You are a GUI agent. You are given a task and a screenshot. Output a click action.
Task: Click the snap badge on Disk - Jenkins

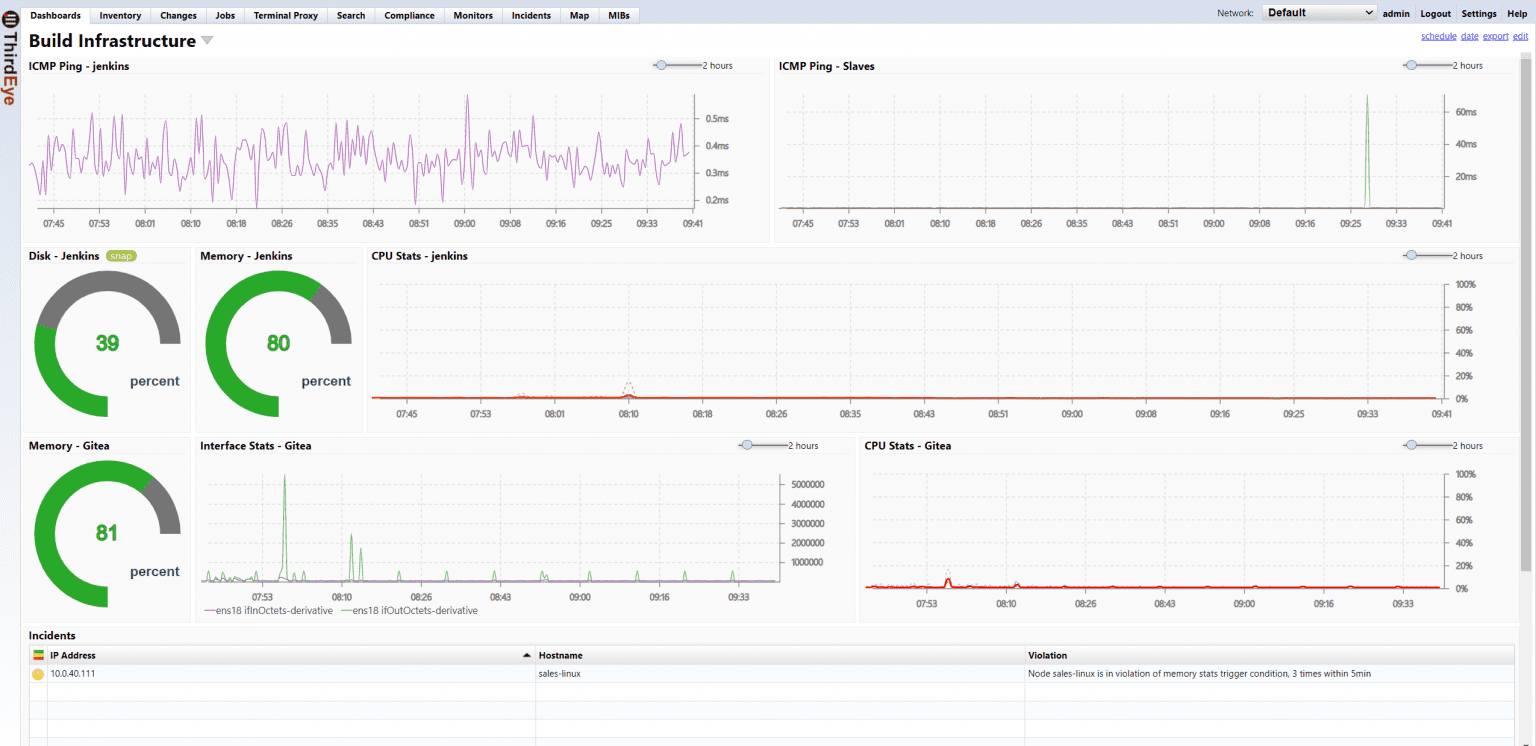tap(121, 256)
